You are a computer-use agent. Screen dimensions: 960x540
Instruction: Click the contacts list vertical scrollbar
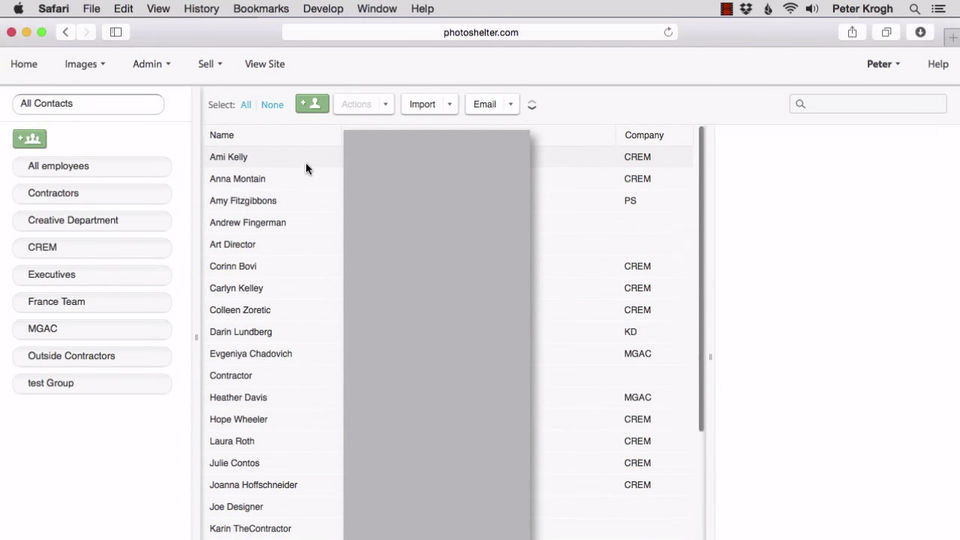[x=701, y=279]
